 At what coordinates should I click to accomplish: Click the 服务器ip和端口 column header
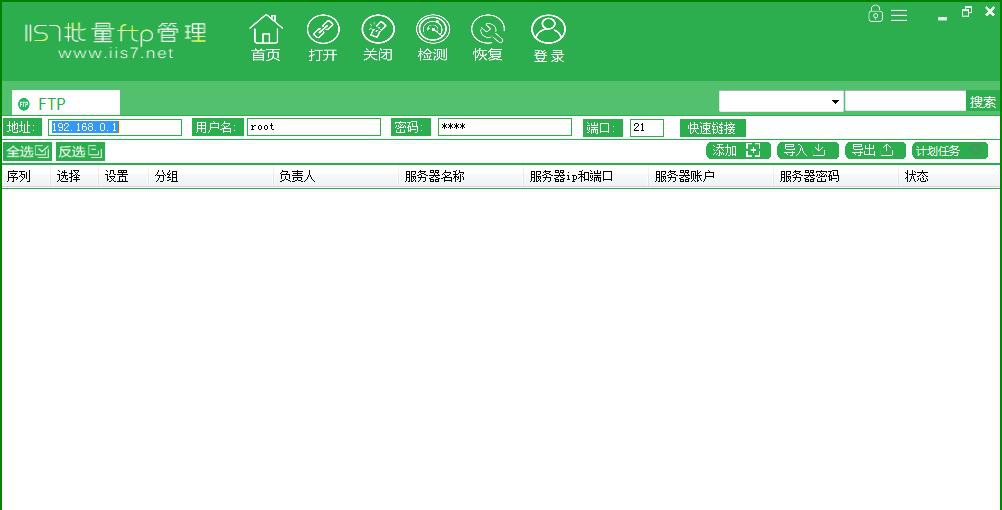coord(586,176)
